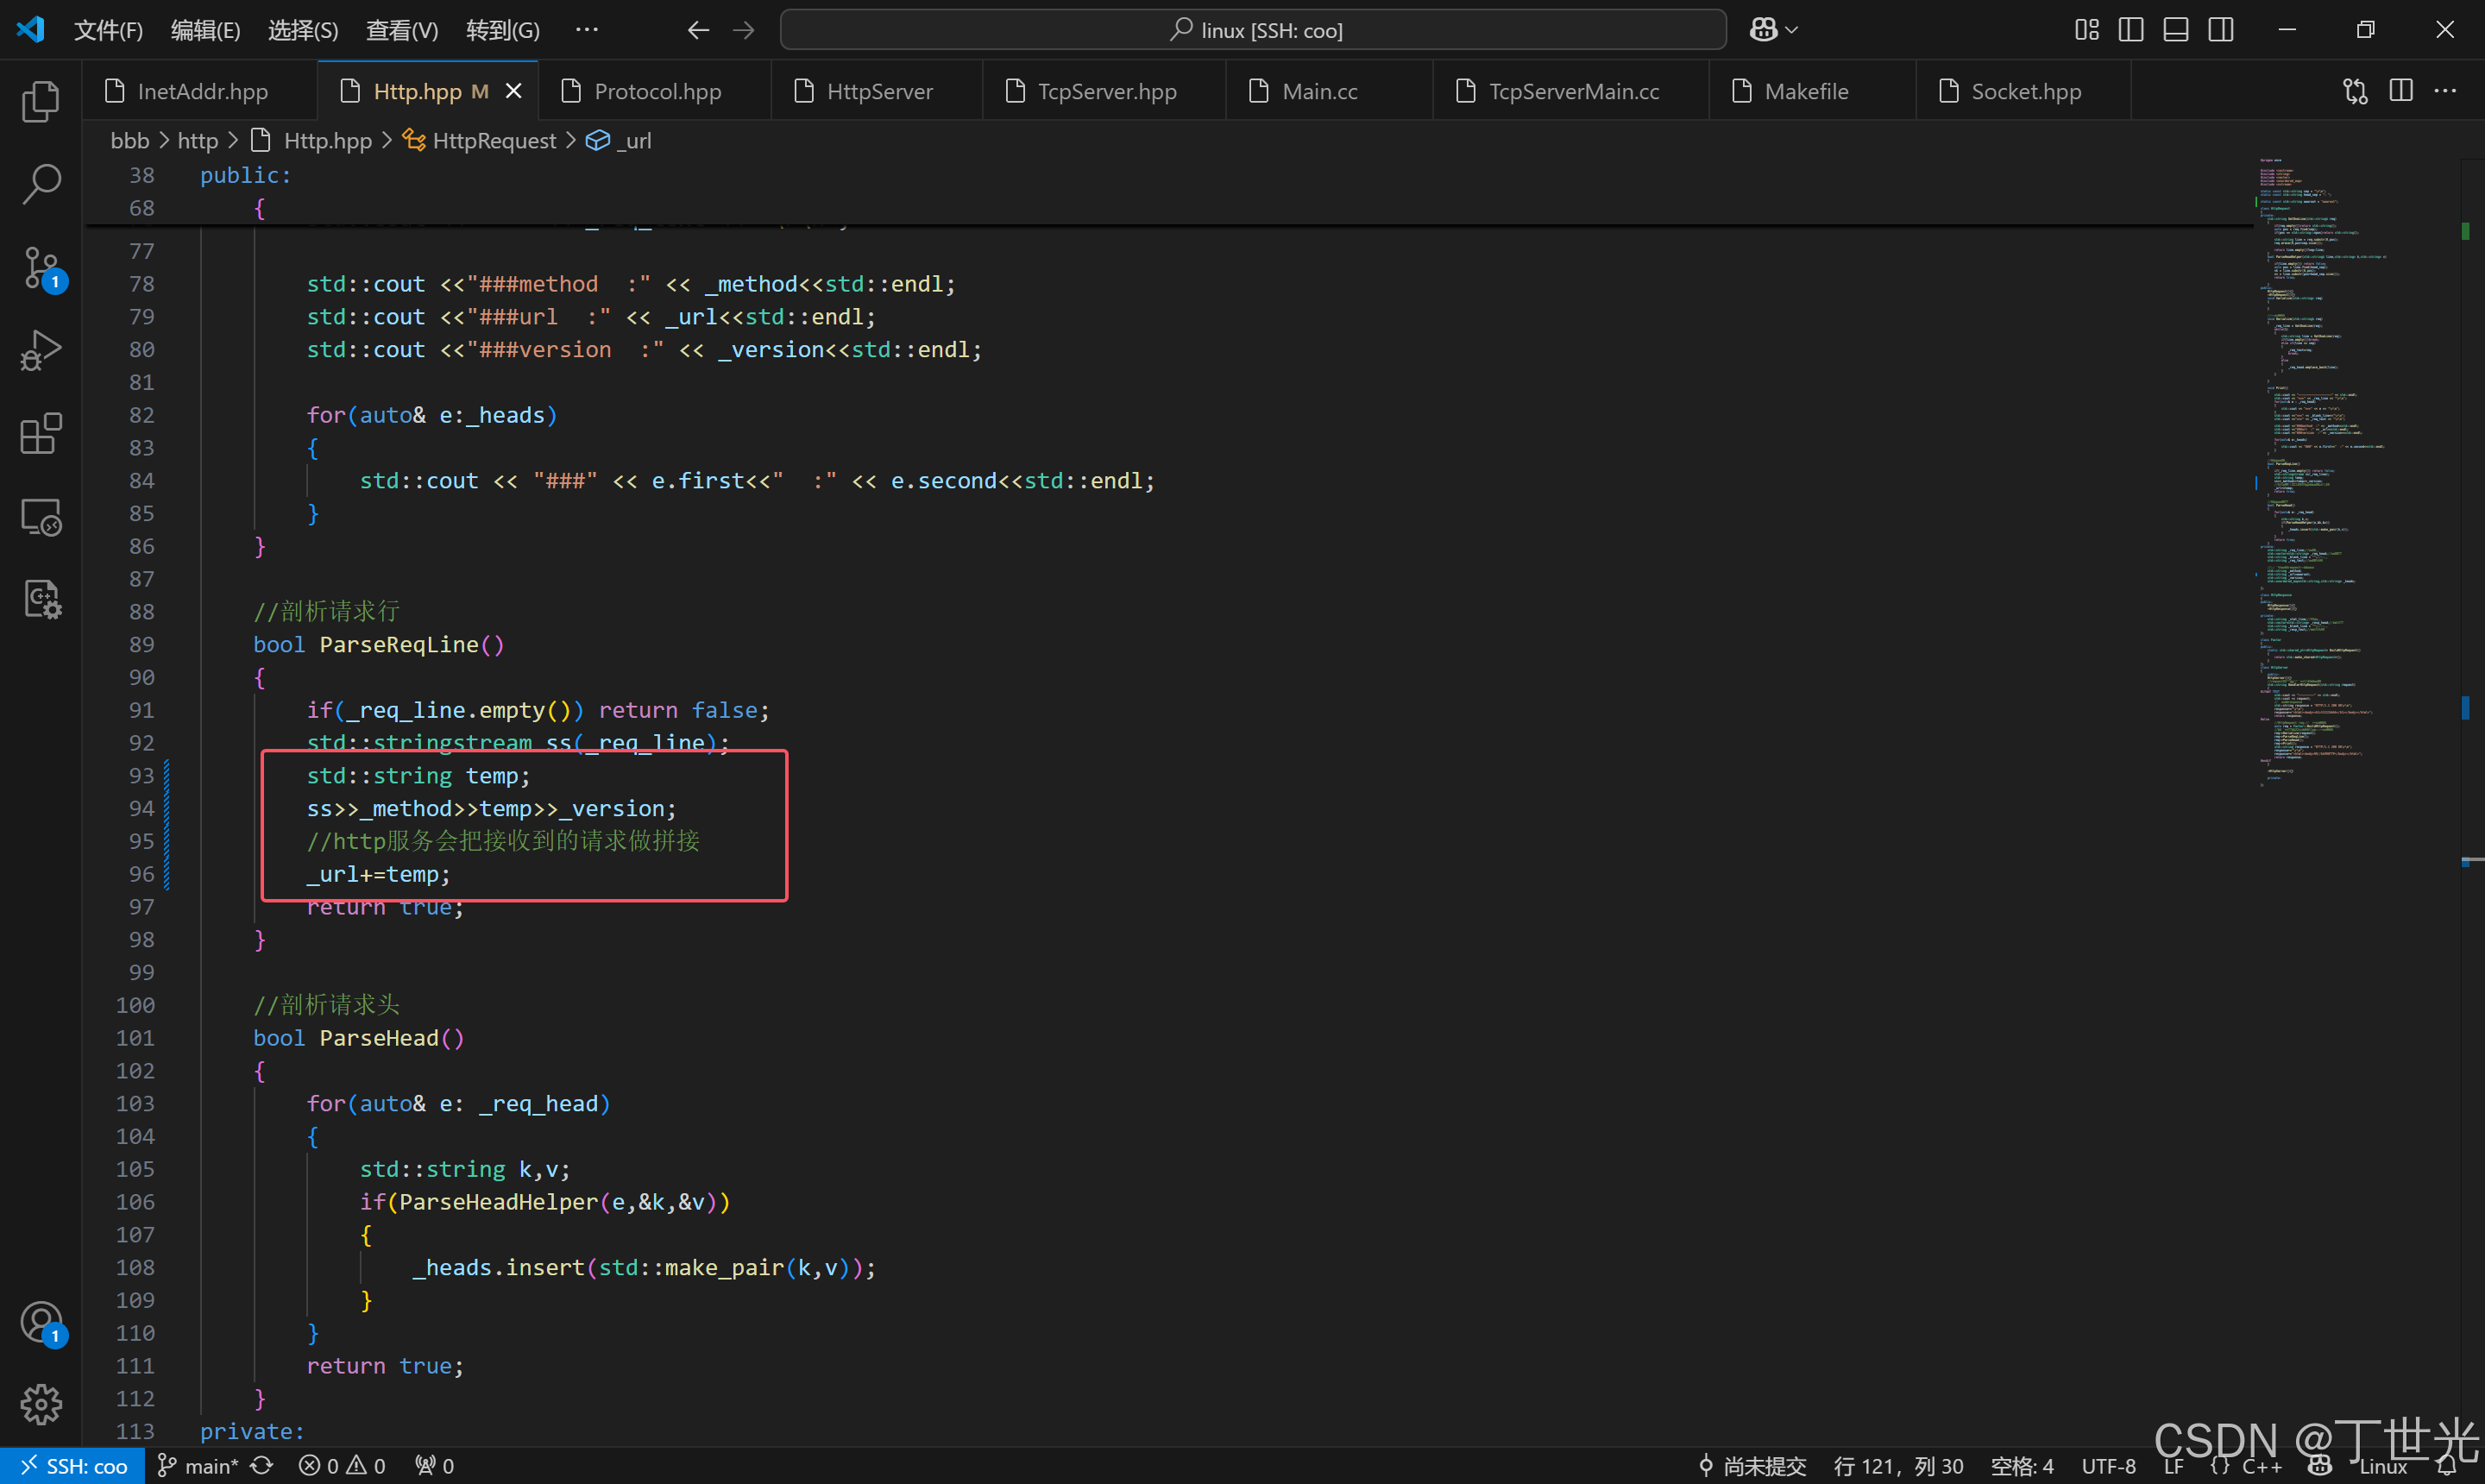Open the 文件(F) menu
The height and width of the screenshot is (1484, 2485).
tap(108, 30)
